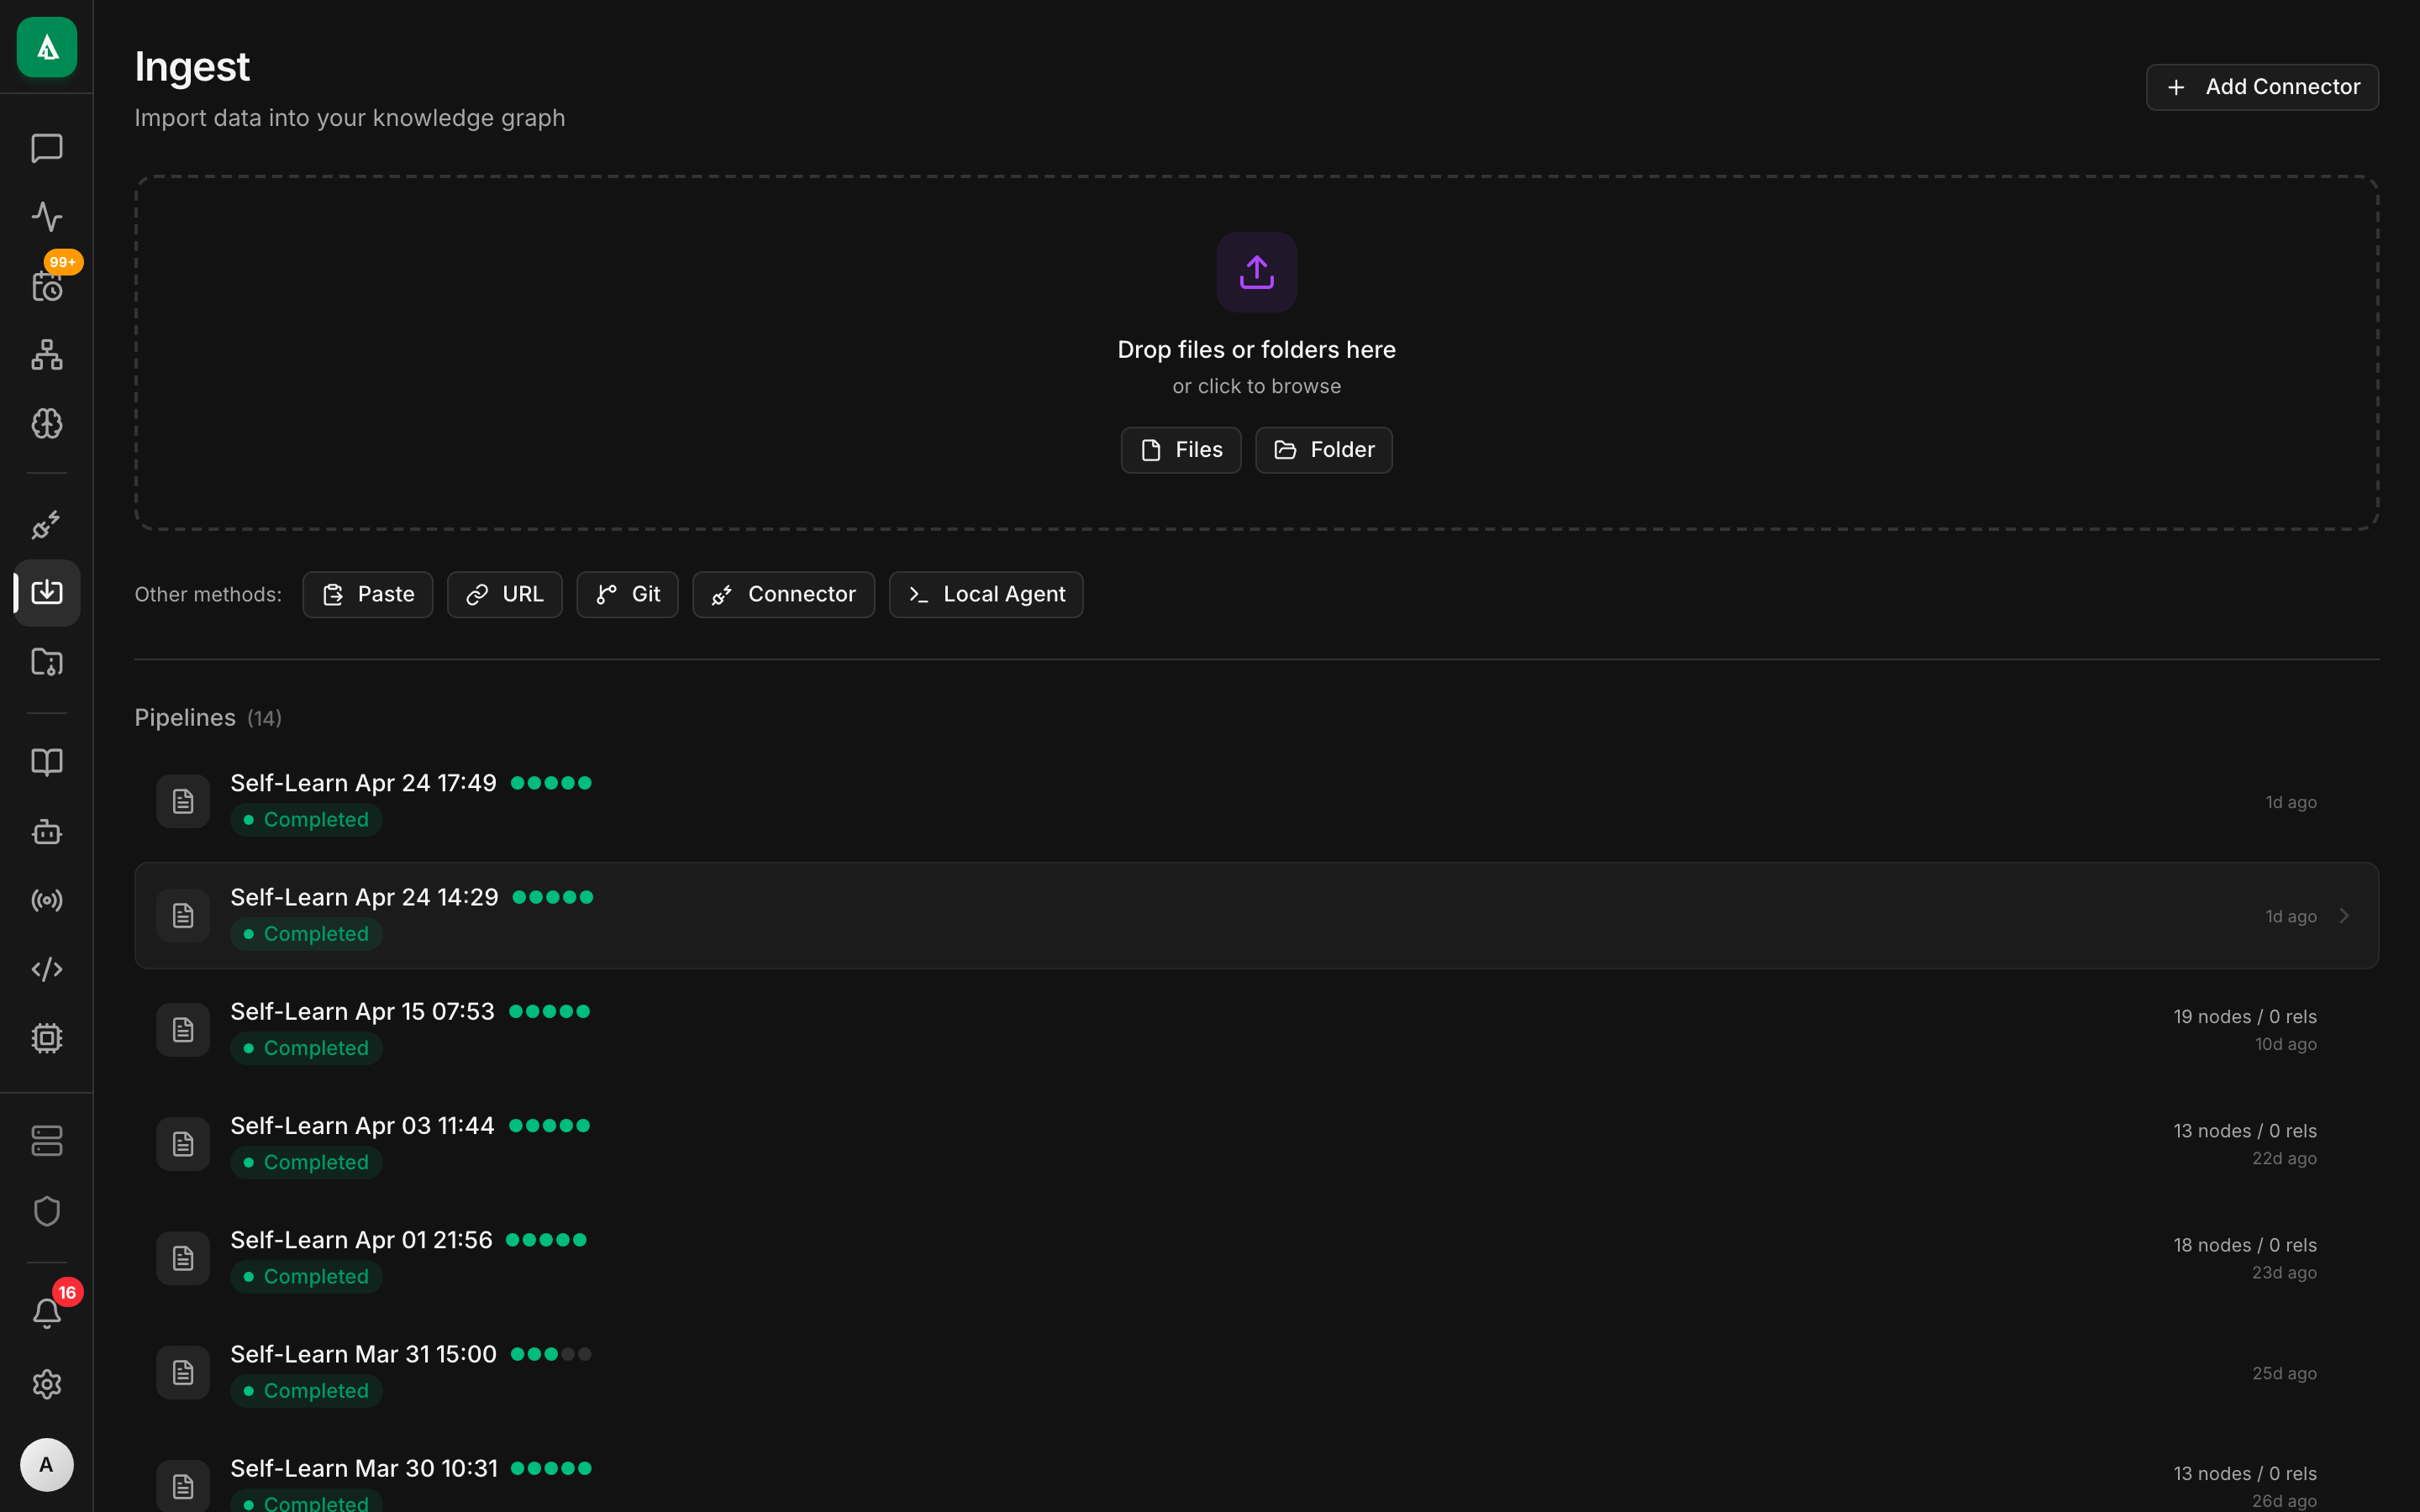Open the activity monitor icon

[x=47, y=216]
